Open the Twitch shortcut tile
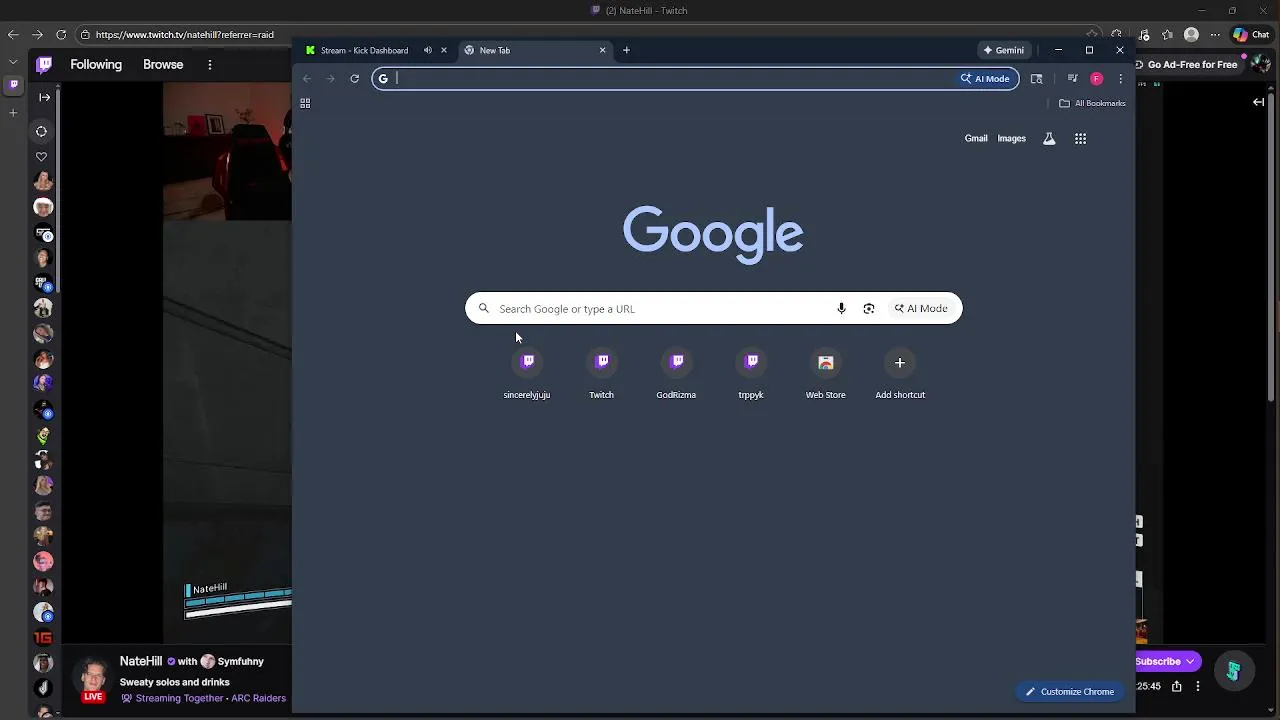 click(x=601, y=374)
